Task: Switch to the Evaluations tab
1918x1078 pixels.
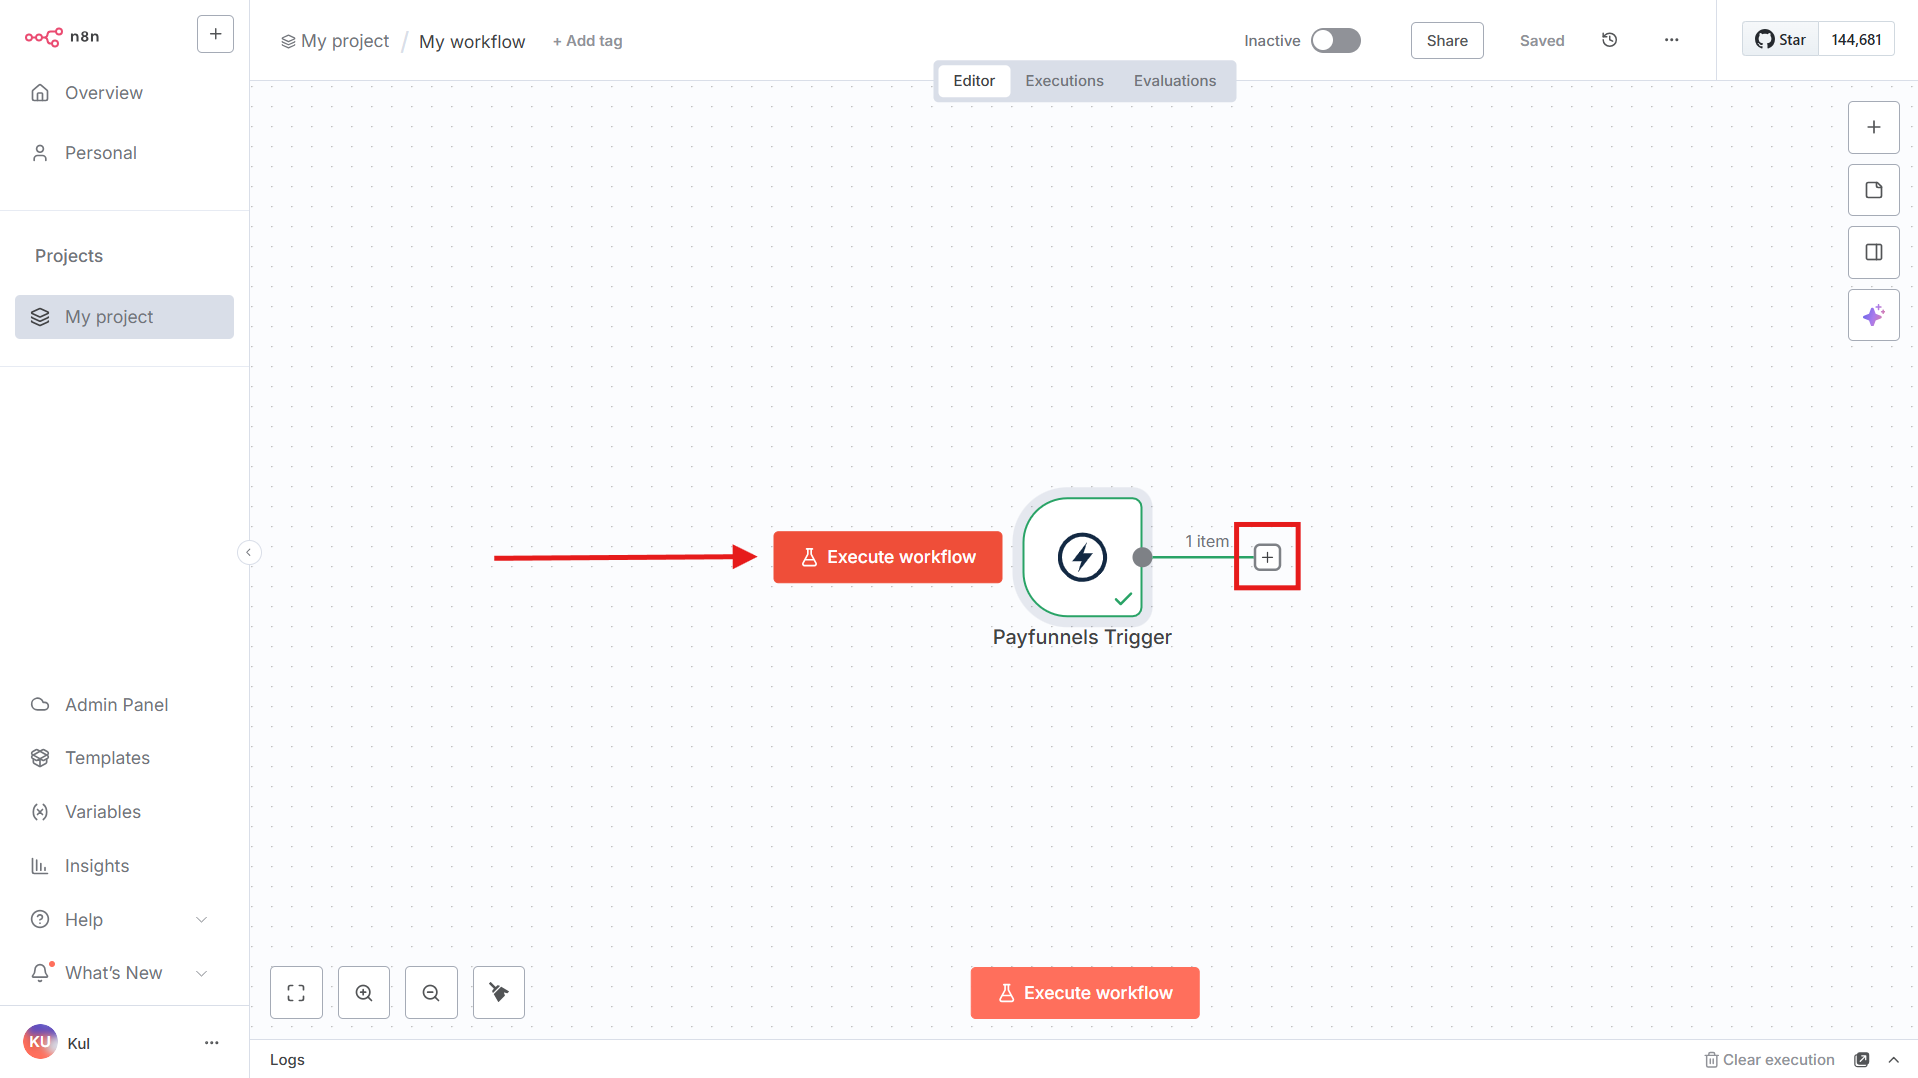Action: click(1175, 81)
